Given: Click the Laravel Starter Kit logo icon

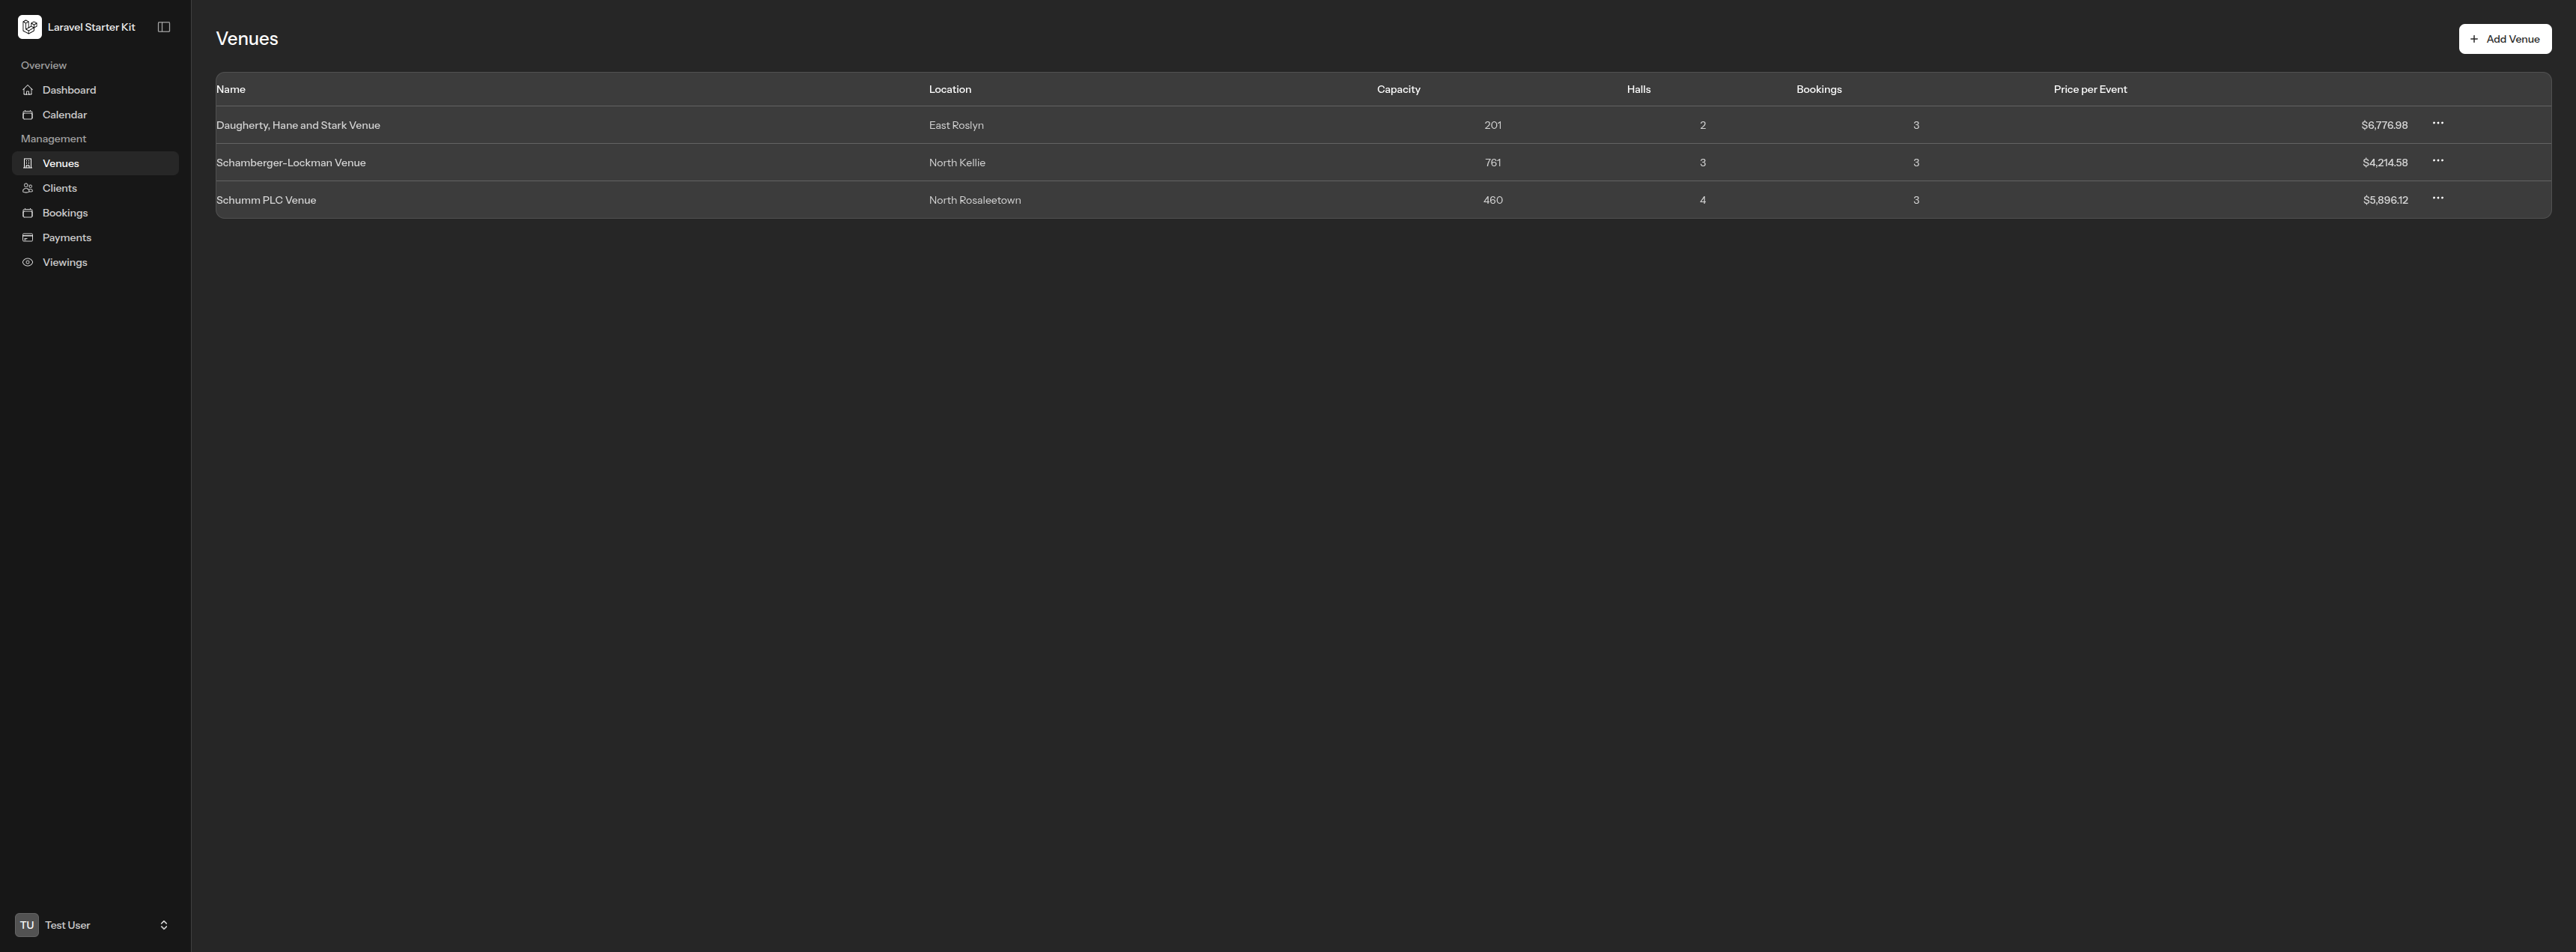Looking at the screenshot, I should (29, 27).
